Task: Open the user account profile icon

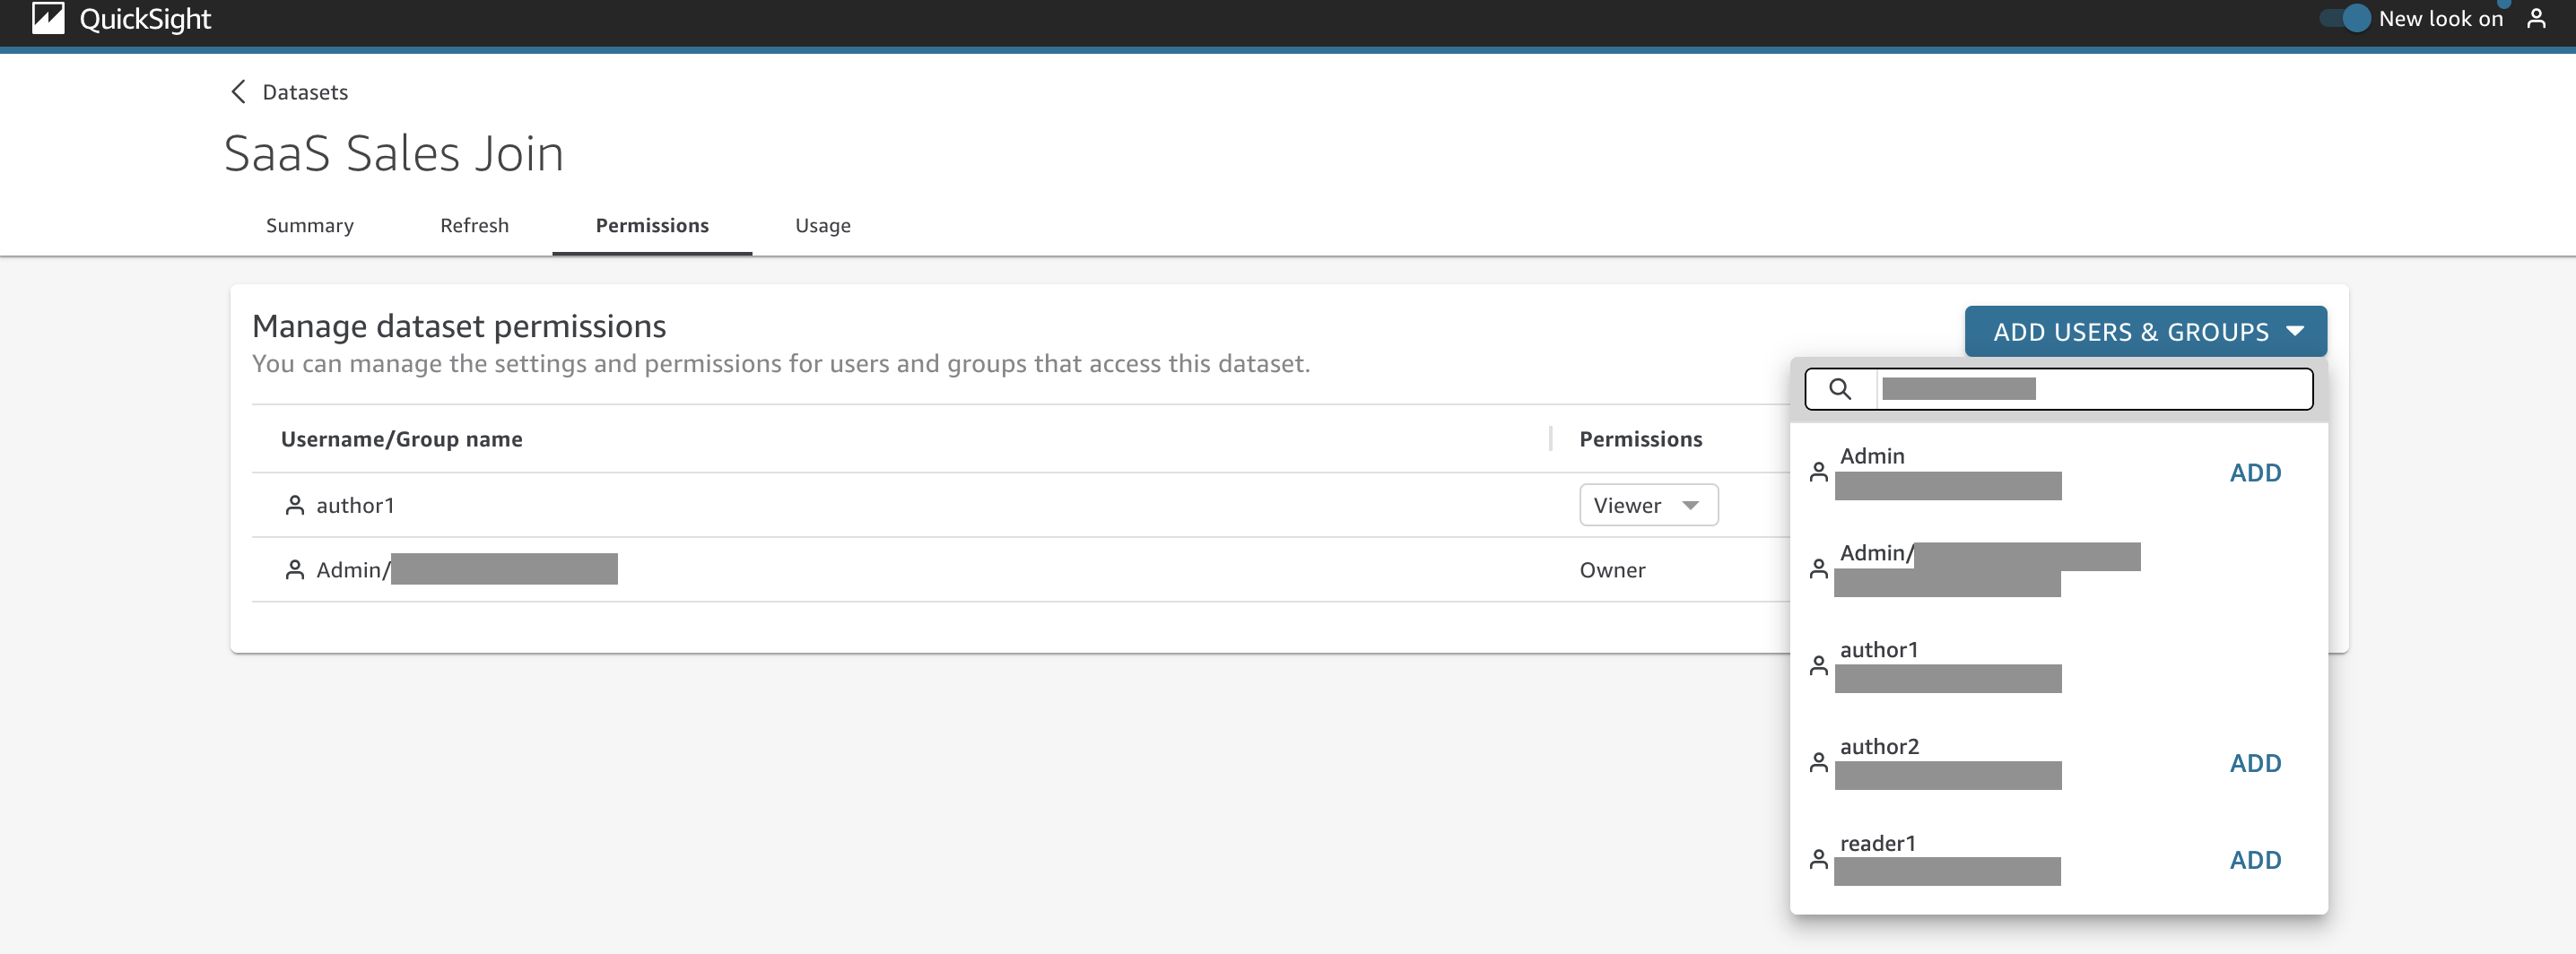Action: click(x=2536, y=19)
